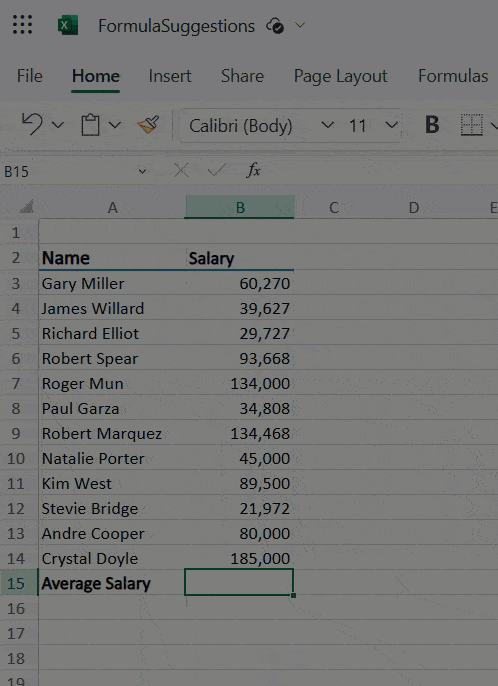
Task: Click the fx insert function icon
Action: point(253,171)
